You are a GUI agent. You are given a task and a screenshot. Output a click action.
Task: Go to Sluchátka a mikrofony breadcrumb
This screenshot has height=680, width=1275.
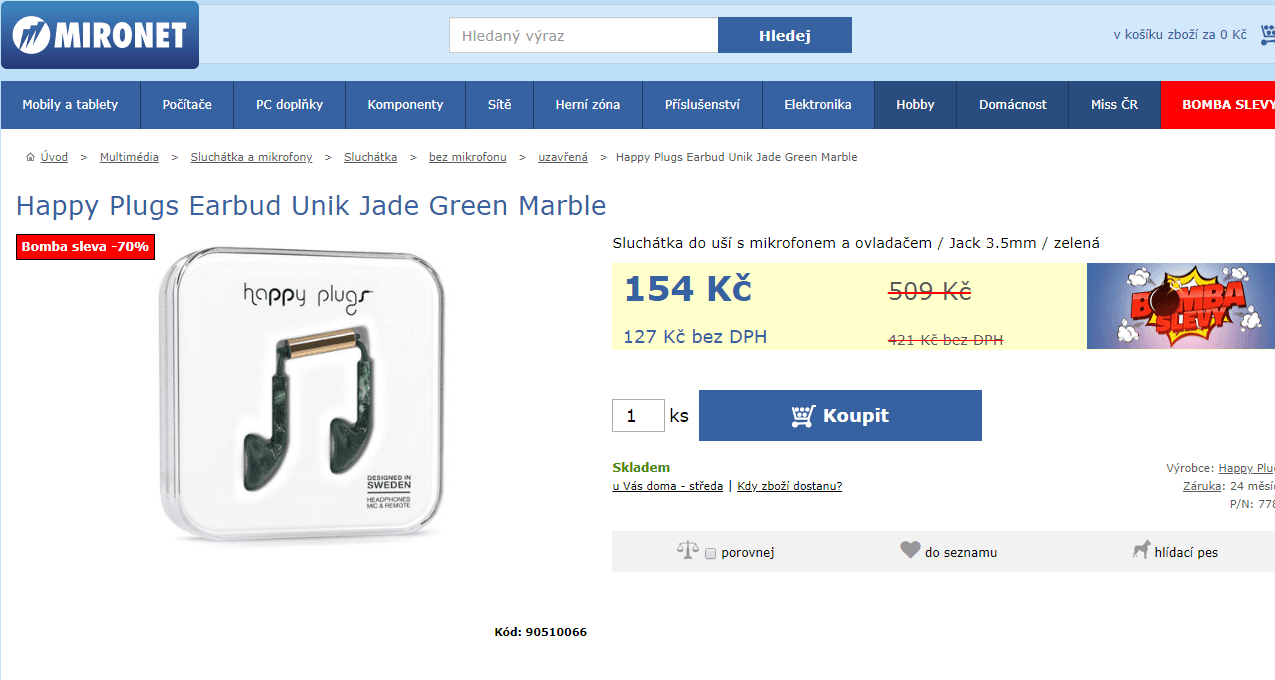(251, 157)
